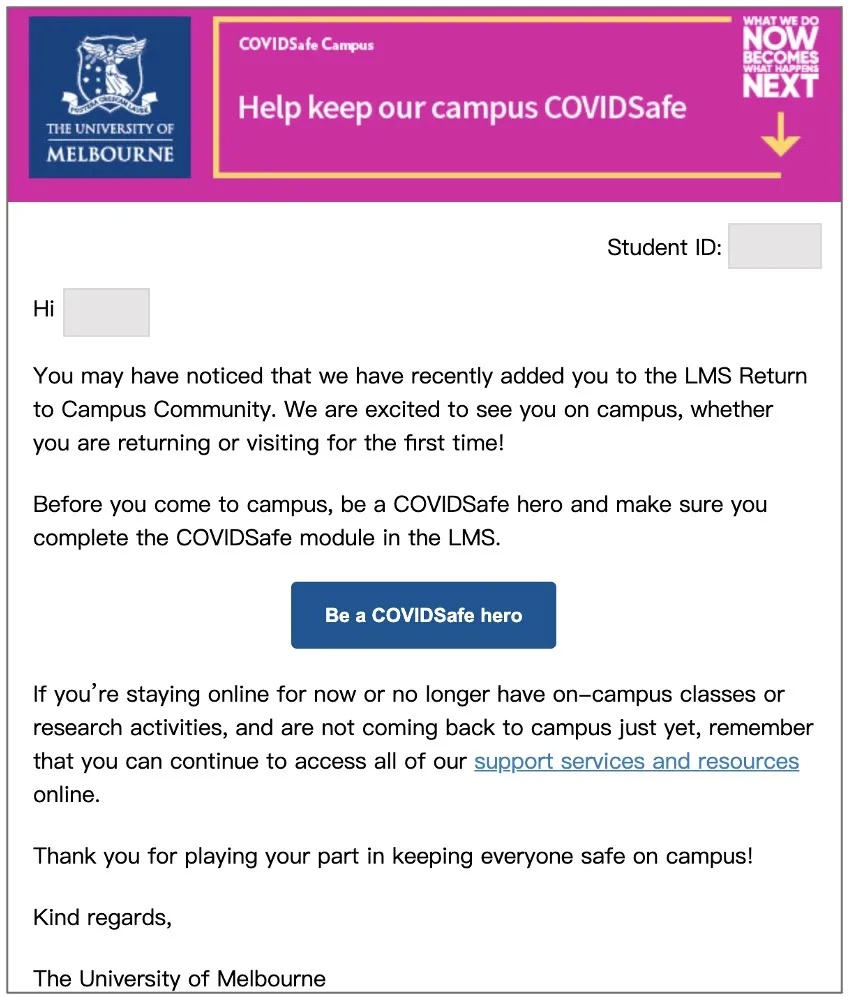This screenshot has width=850, height=996.
Task: Click the greyed-out name after 'Hi'
Action: pos(106,312)
